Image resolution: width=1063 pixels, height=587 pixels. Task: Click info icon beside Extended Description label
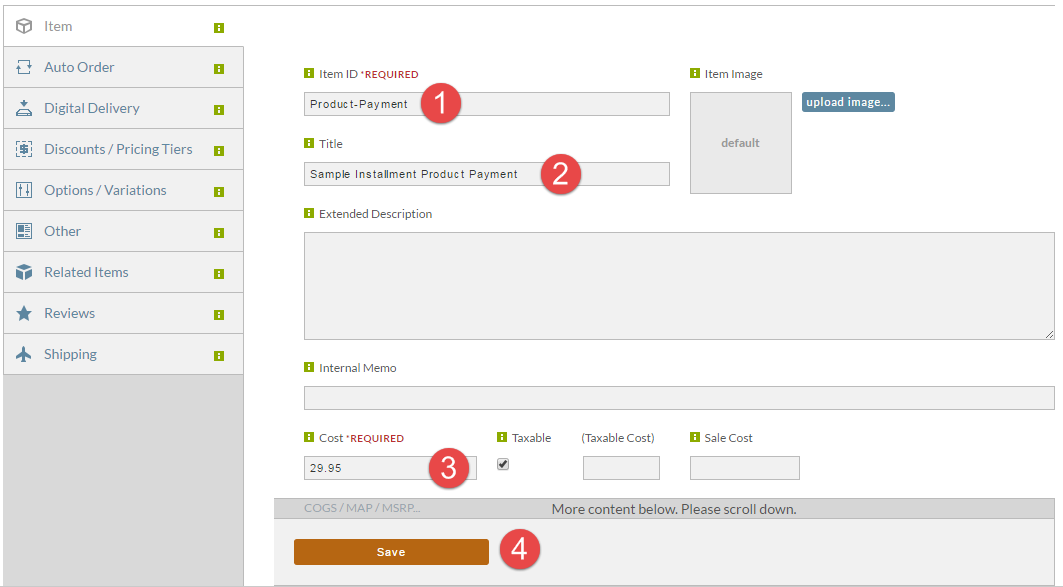(x=308, y=213)
